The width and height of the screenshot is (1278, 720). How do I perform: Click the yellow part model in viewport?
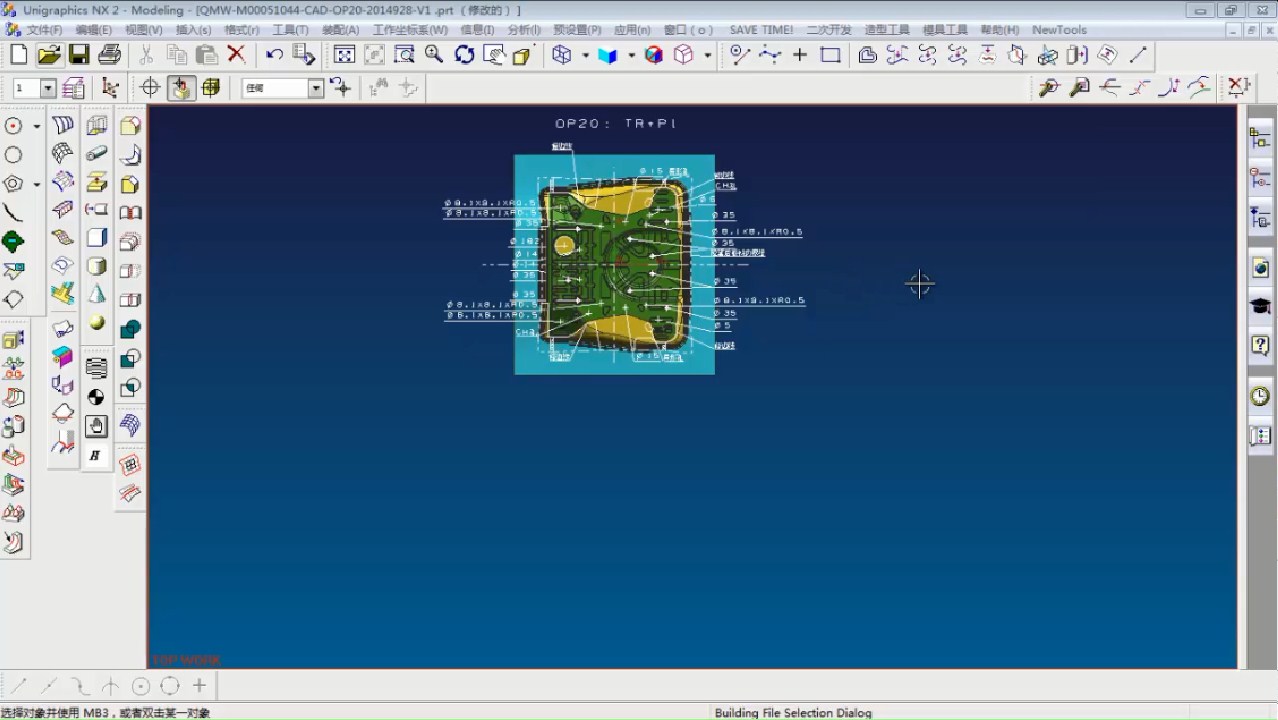point(610,200)
